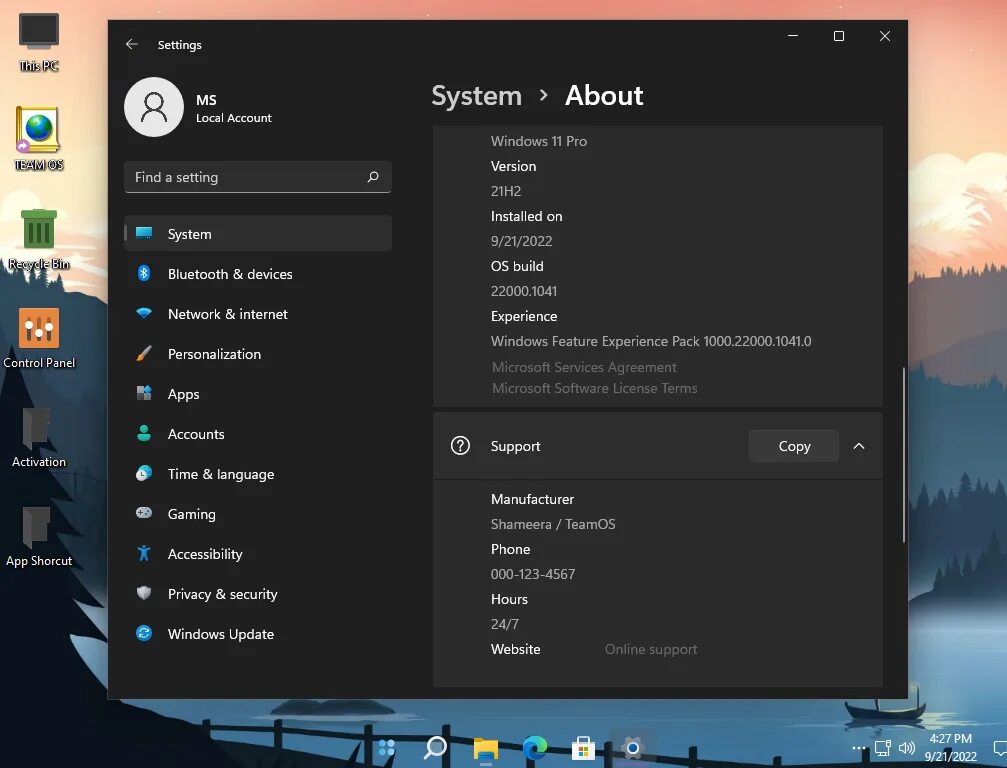
Task: Copy the Support information
Action: [794, 446]
